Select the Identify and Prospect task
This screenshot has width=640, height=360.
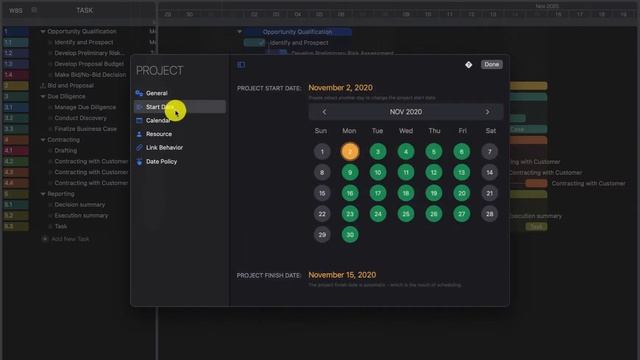(84, 42)
